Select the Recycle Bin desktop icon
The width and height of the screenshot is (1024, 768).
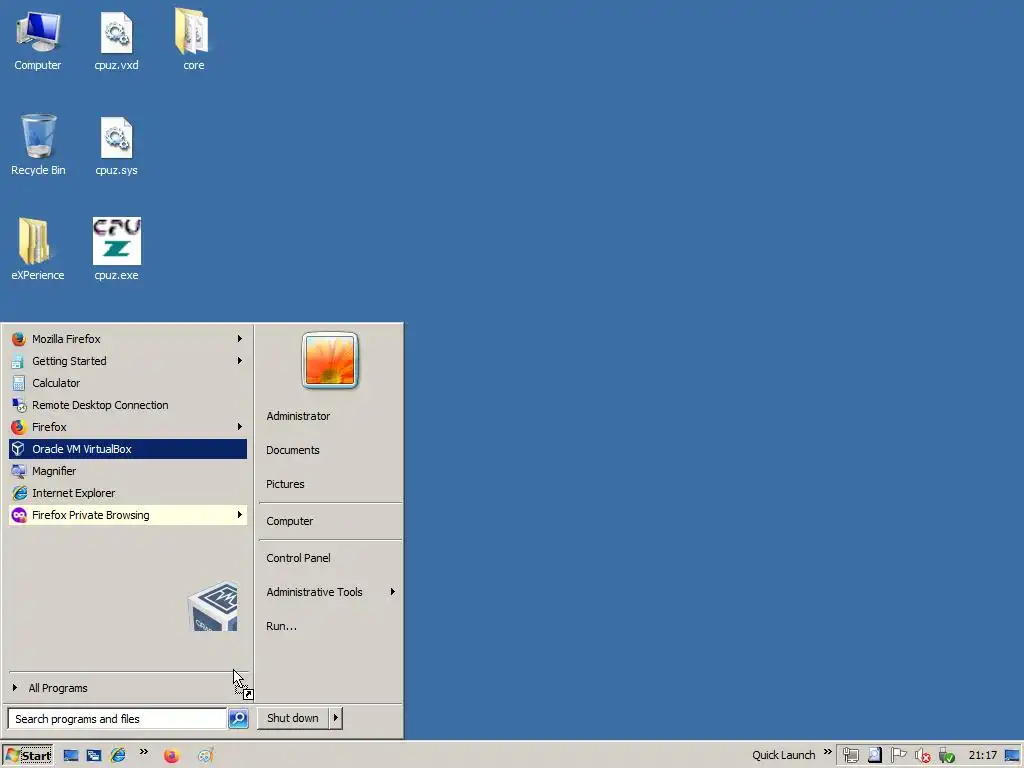coord(38,145)
